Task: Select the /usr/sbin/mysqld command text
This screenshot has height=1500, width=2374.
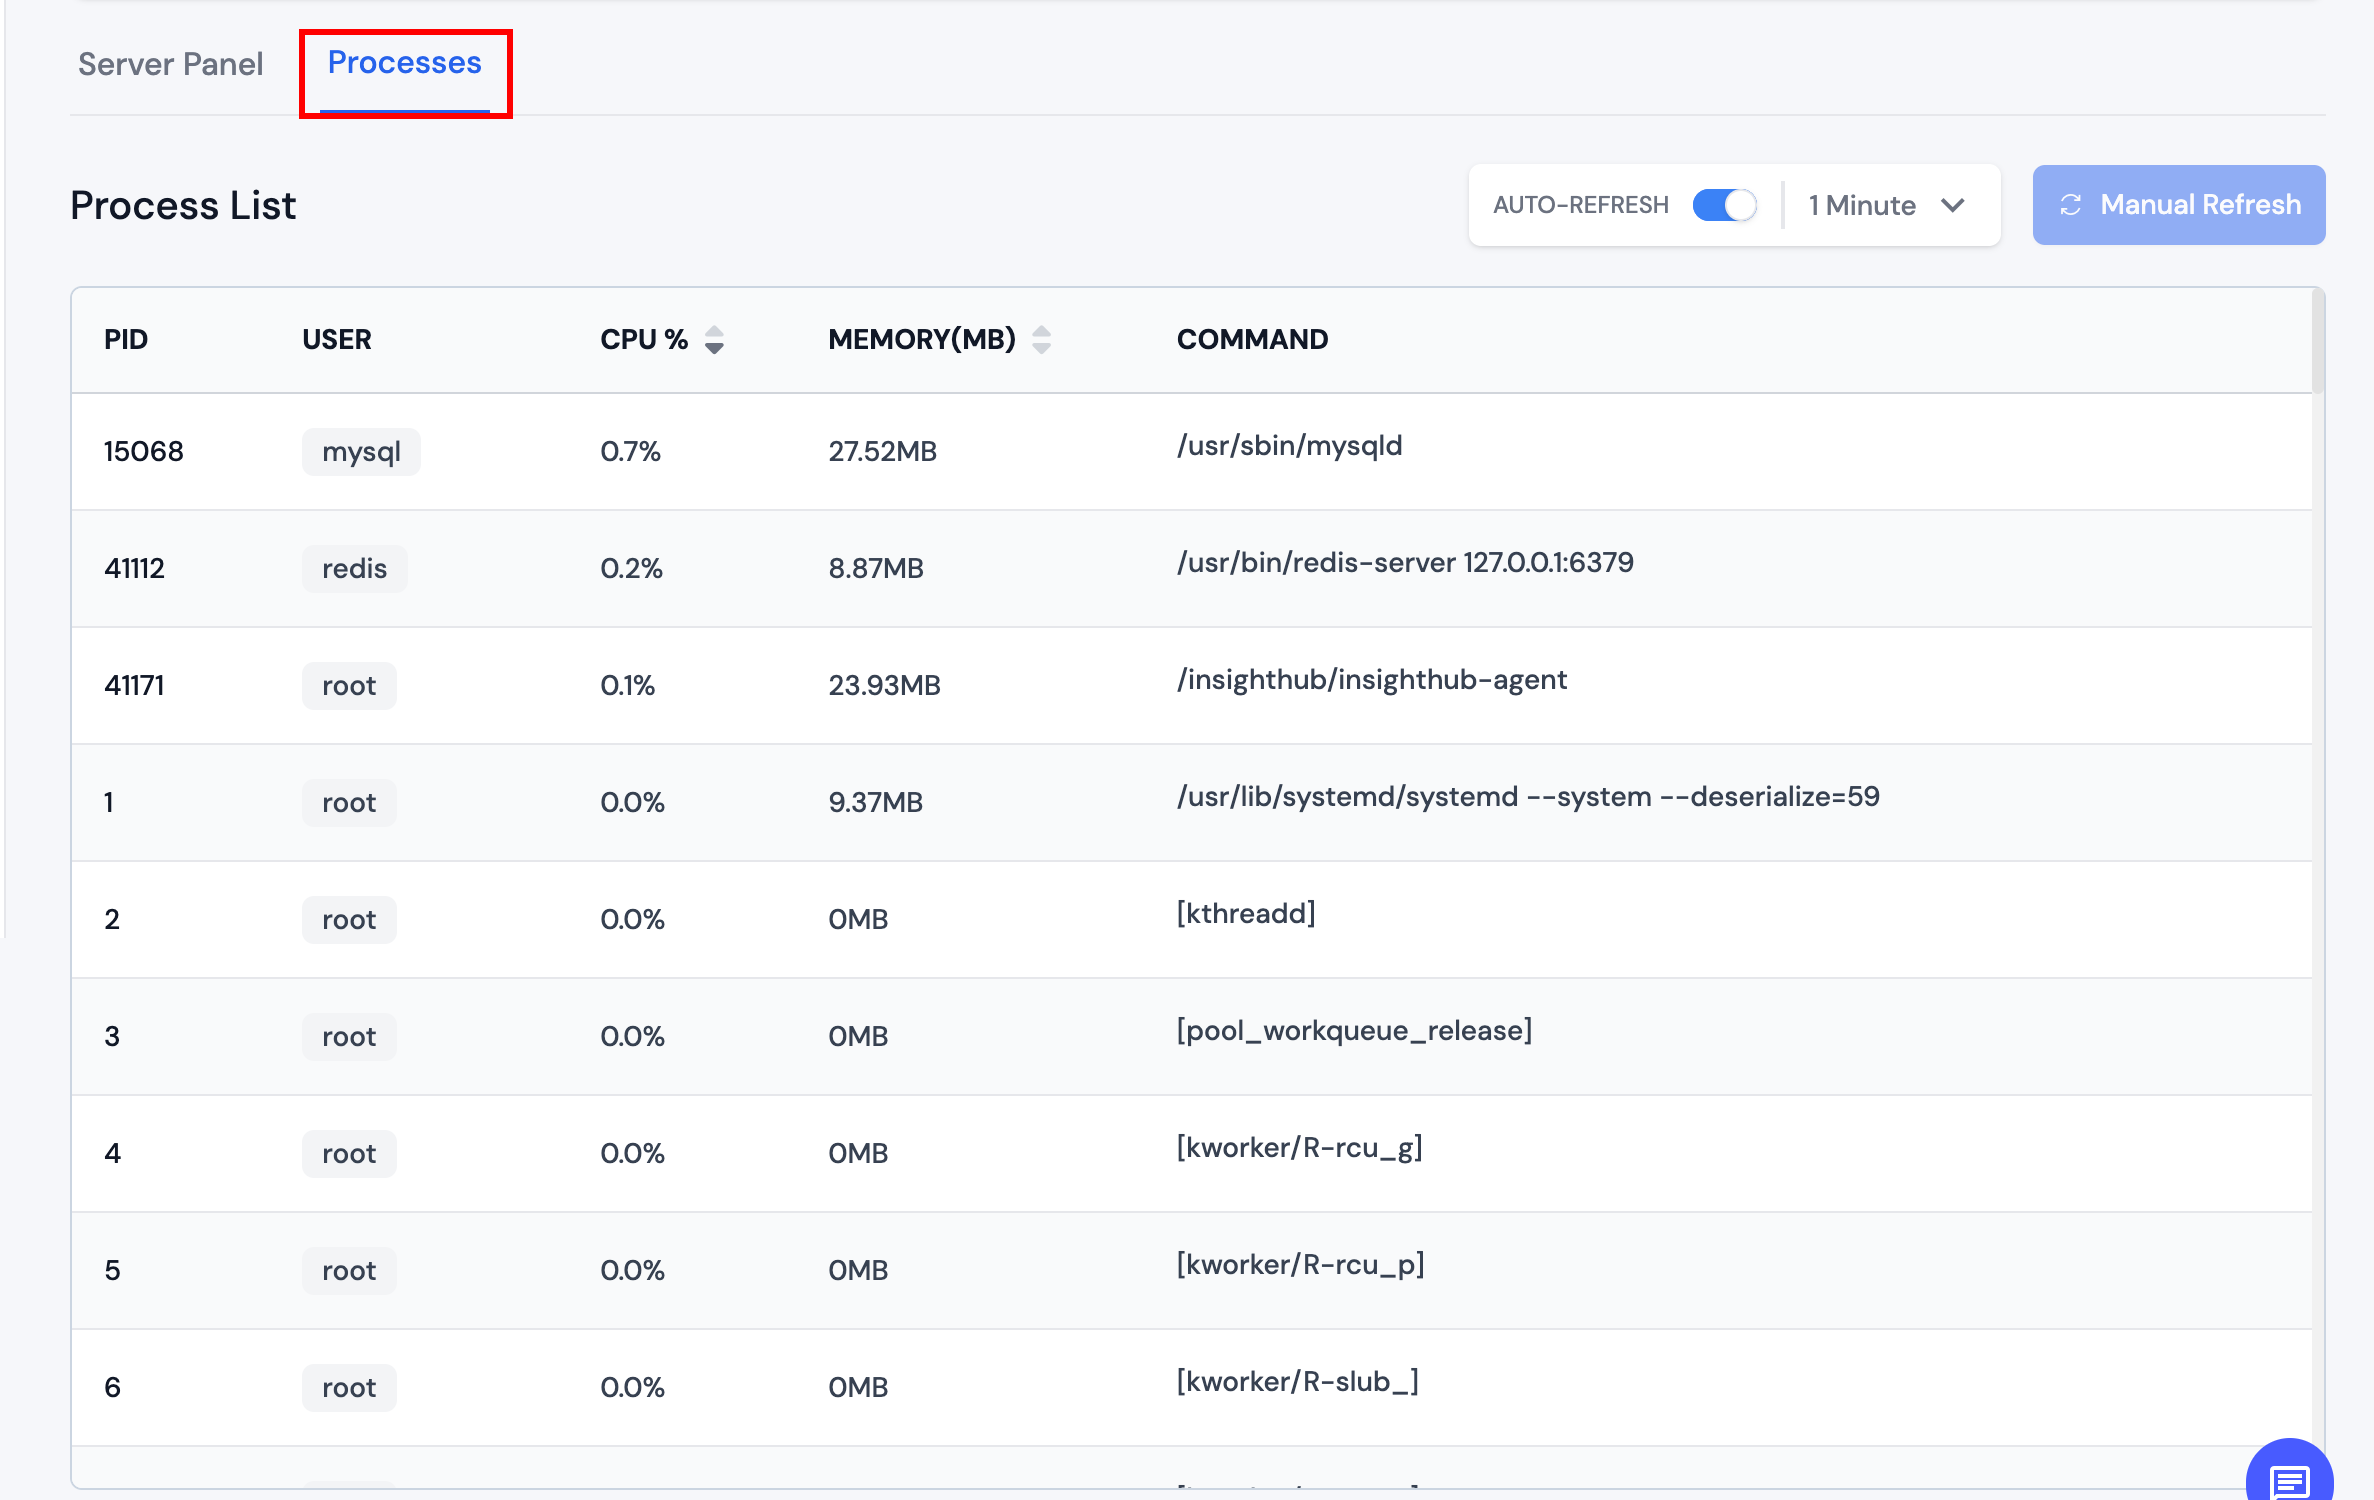Action: pos(1289,446)
